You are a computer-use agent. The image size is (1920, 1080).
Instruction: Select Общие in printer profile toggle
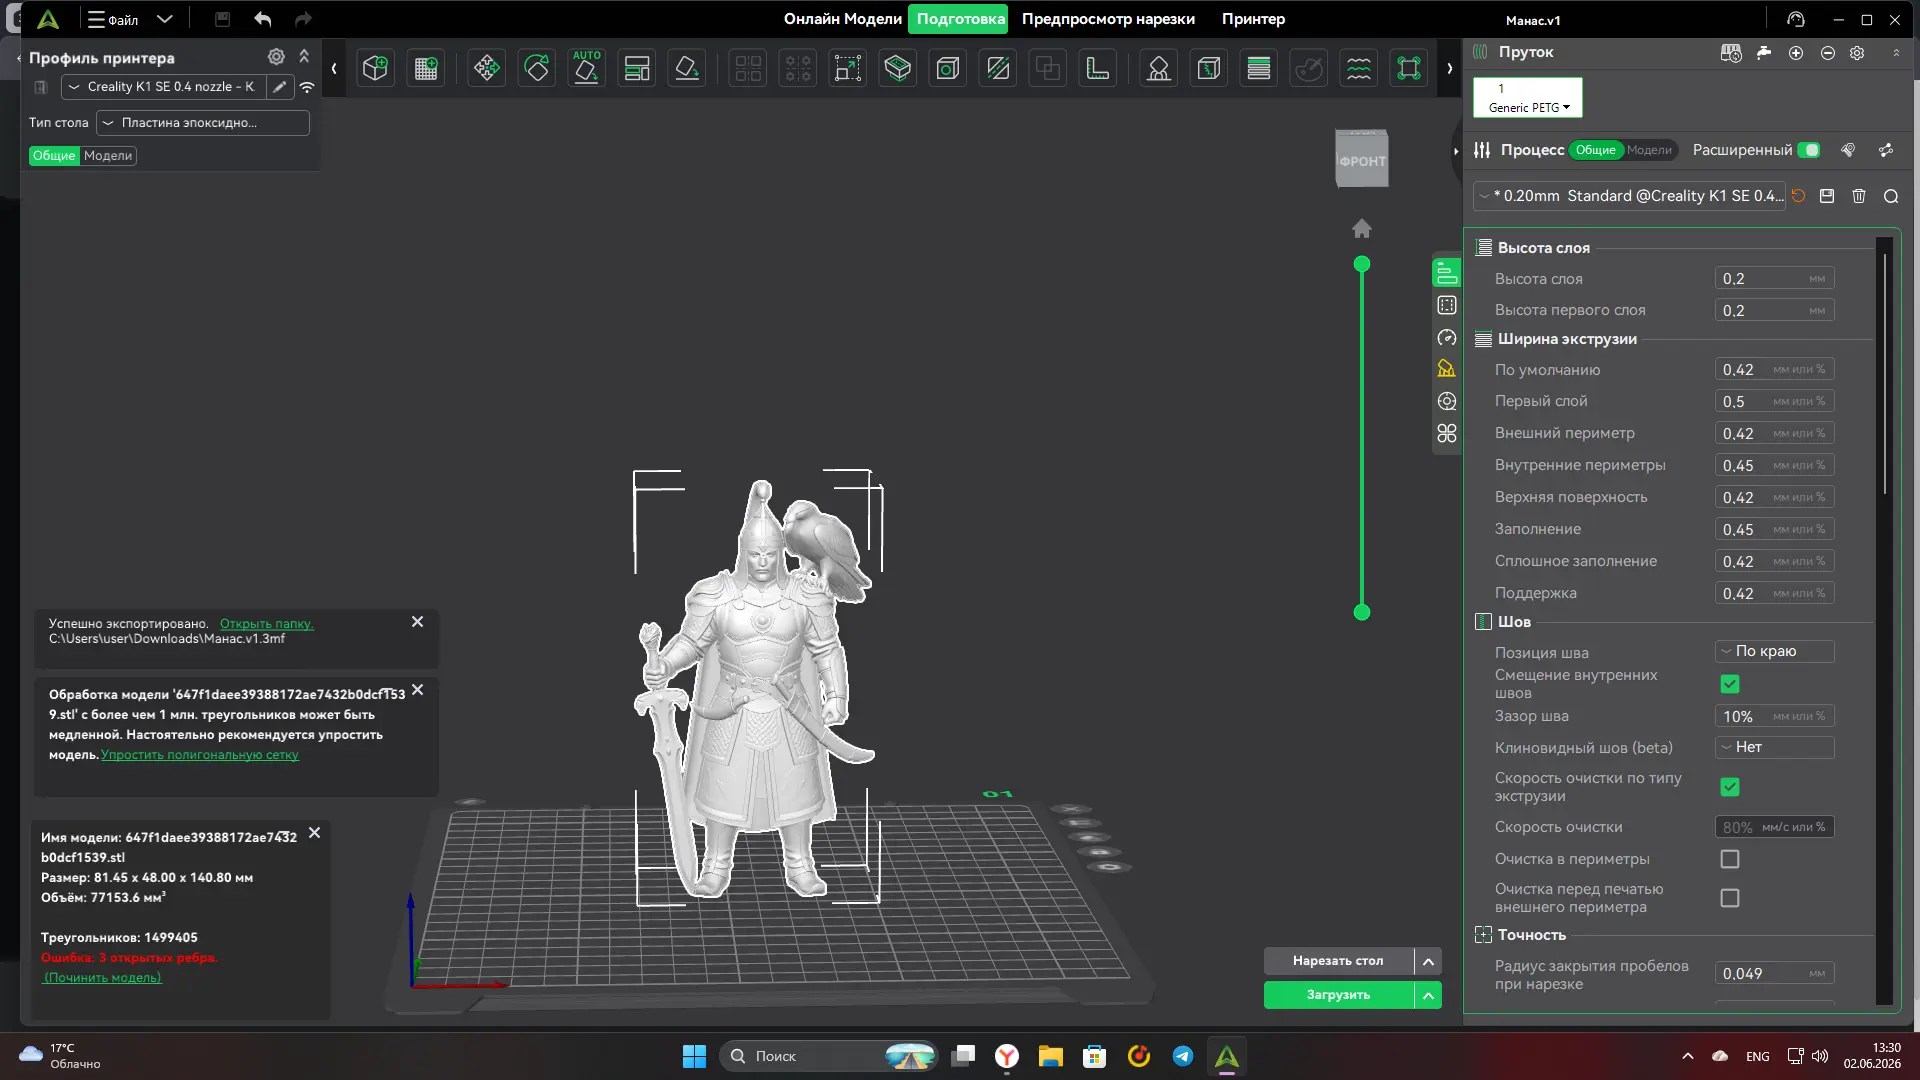coord(54,156)
